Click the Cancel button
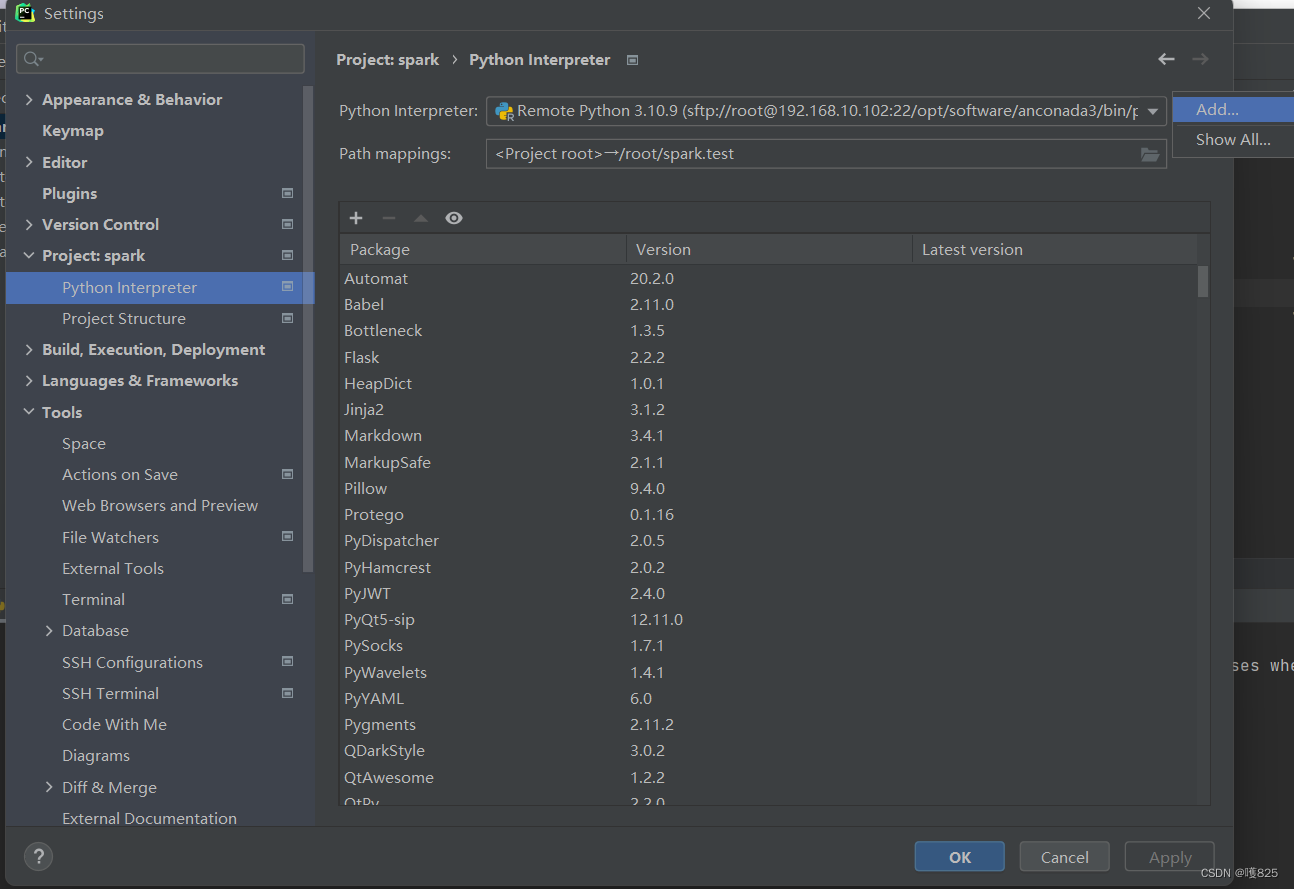Viewport: 1294px width, 889px height. (x=1064, y=857)
